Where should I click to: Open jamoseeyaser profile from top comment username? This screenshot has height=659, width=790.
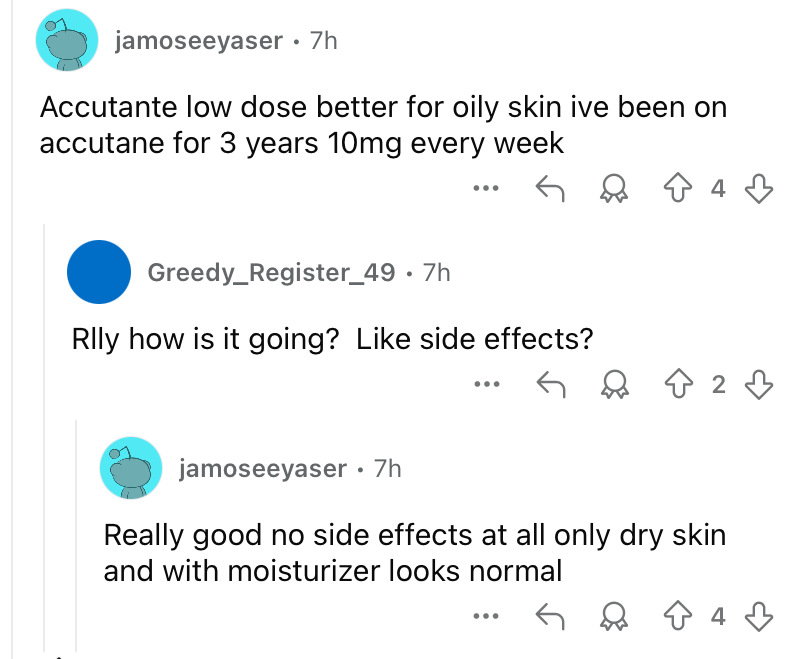(x=199, y=40)
